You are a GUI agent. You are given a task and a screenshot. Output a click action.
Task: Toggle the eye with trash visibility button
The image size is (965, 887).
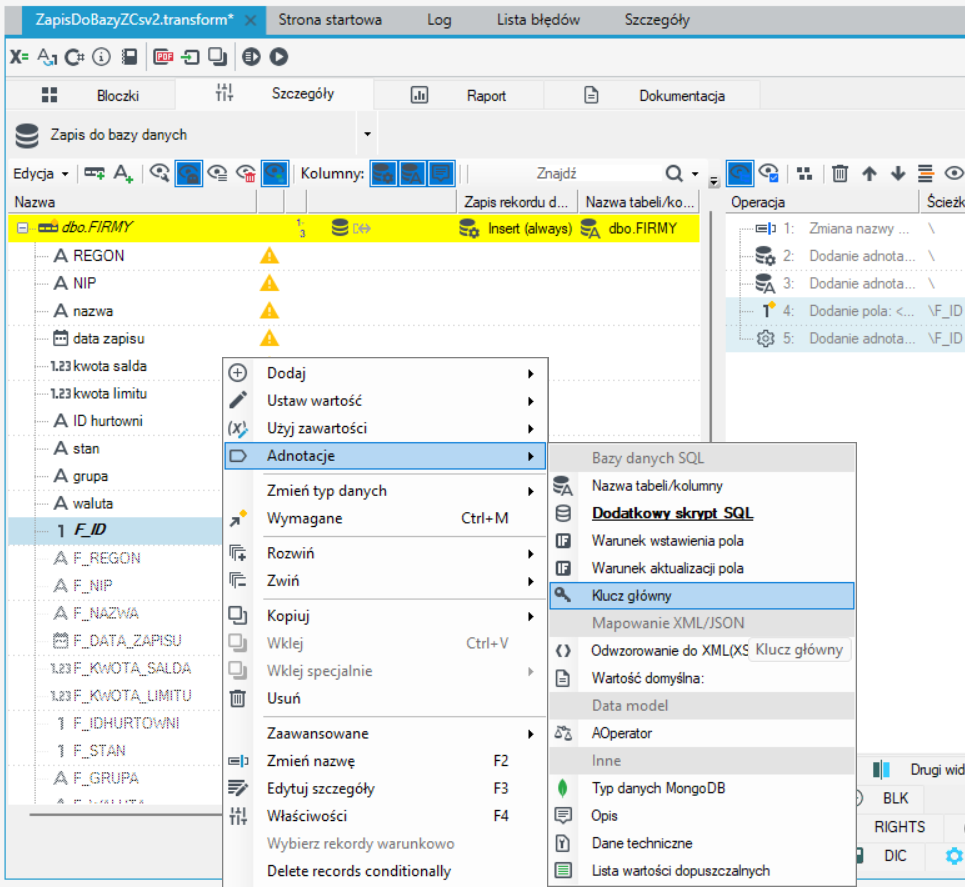tap(246, 174)
